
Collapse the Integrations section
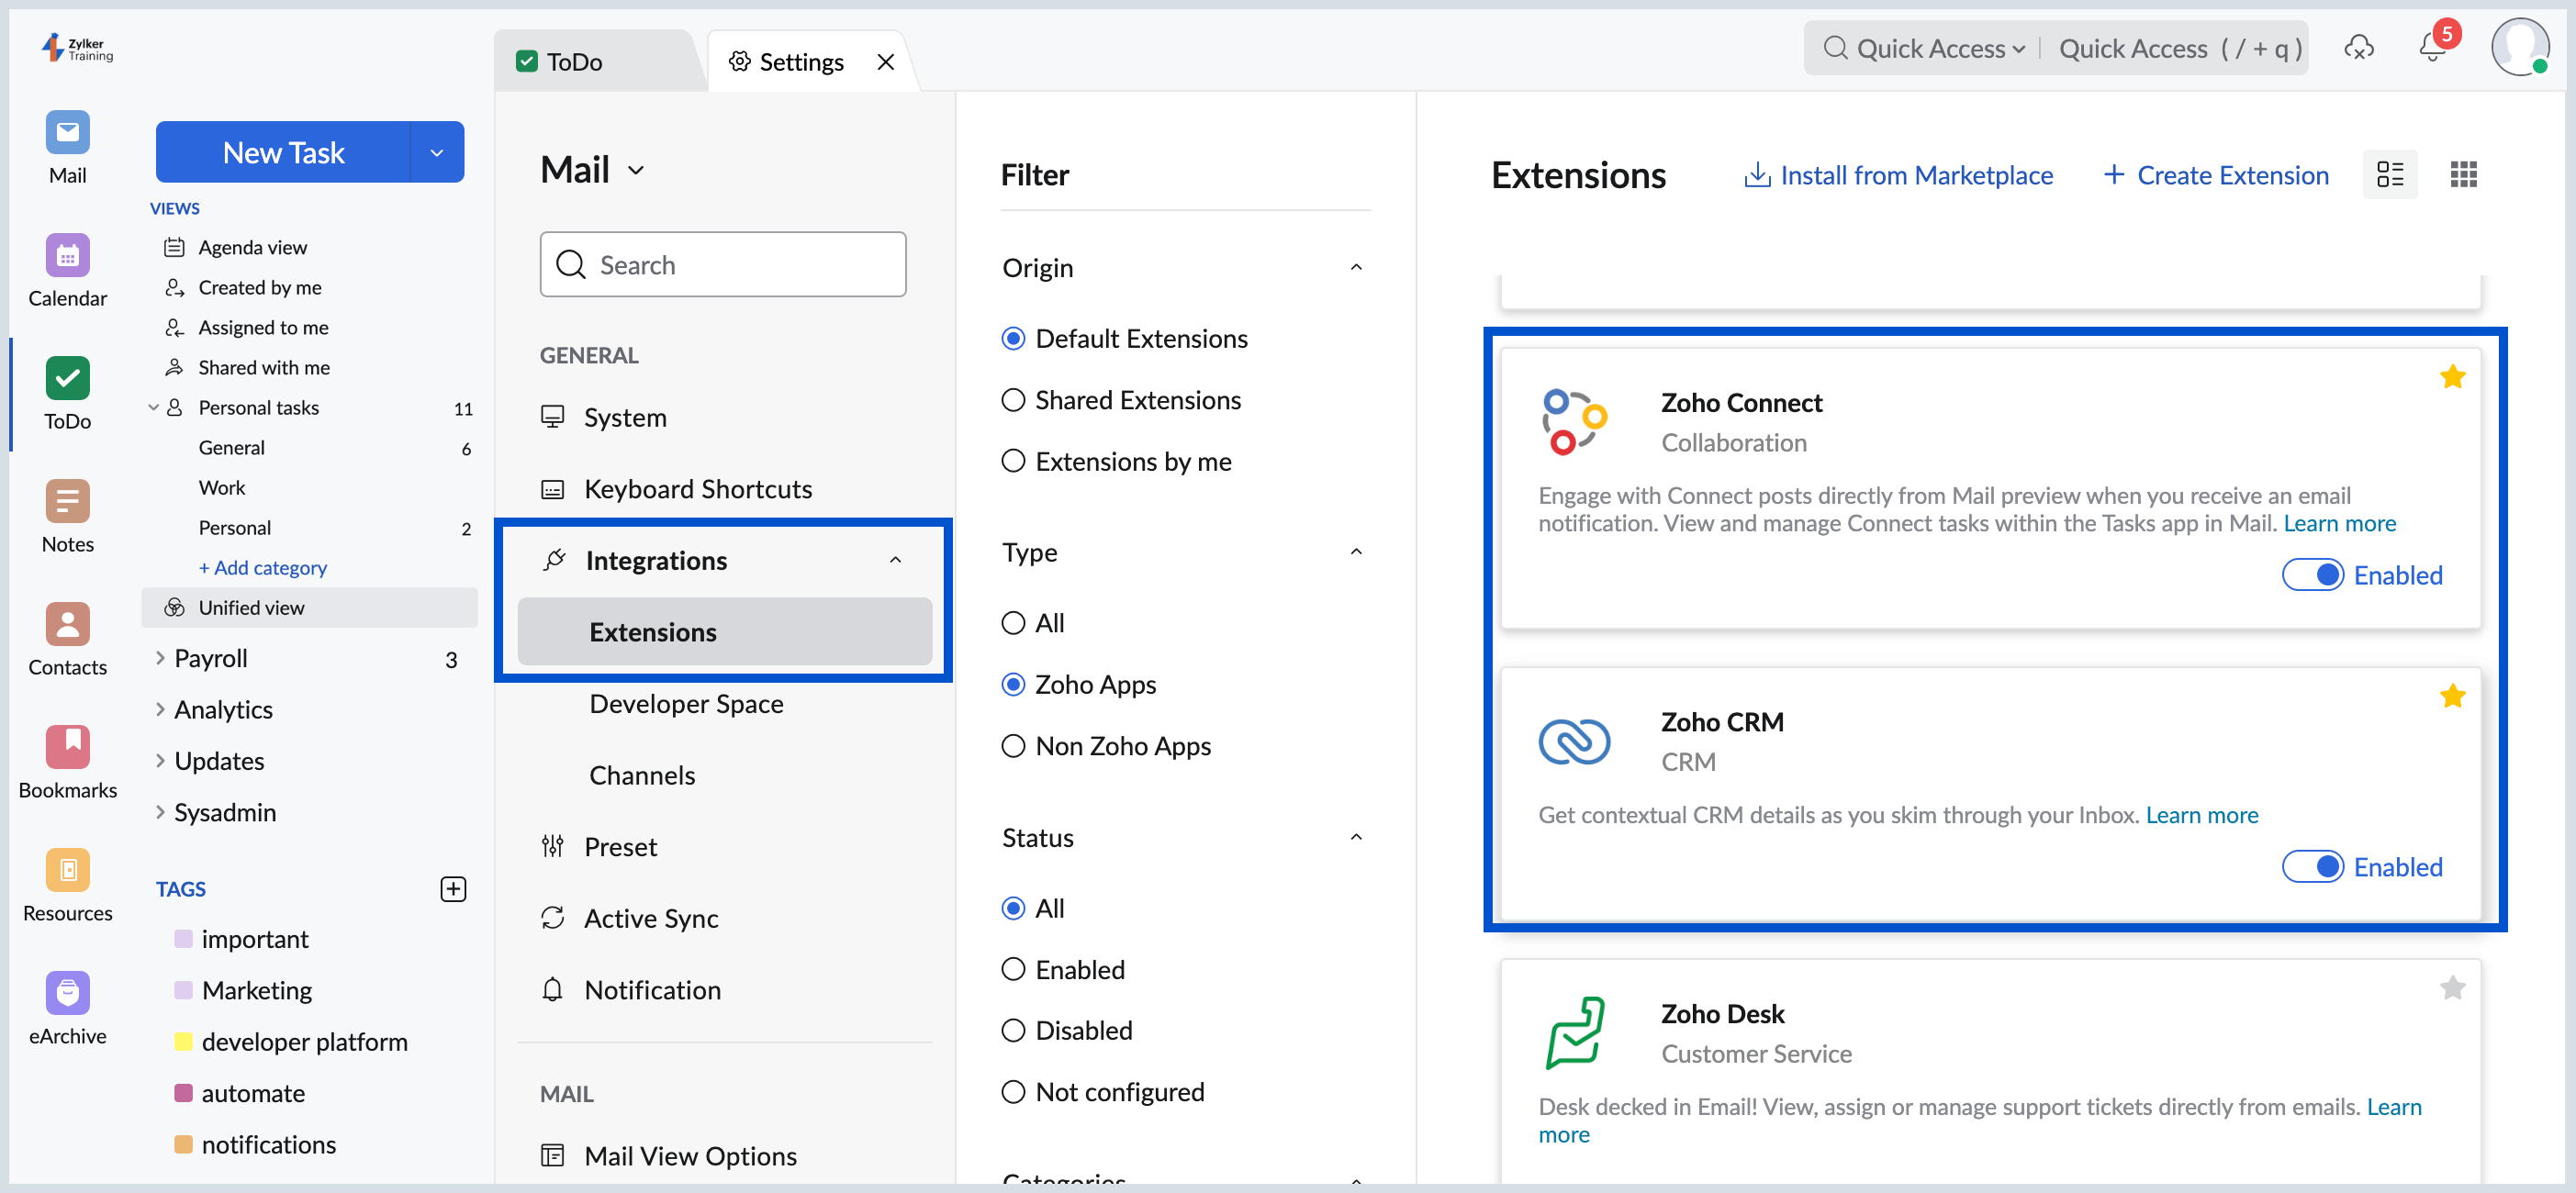pos(895,560)
